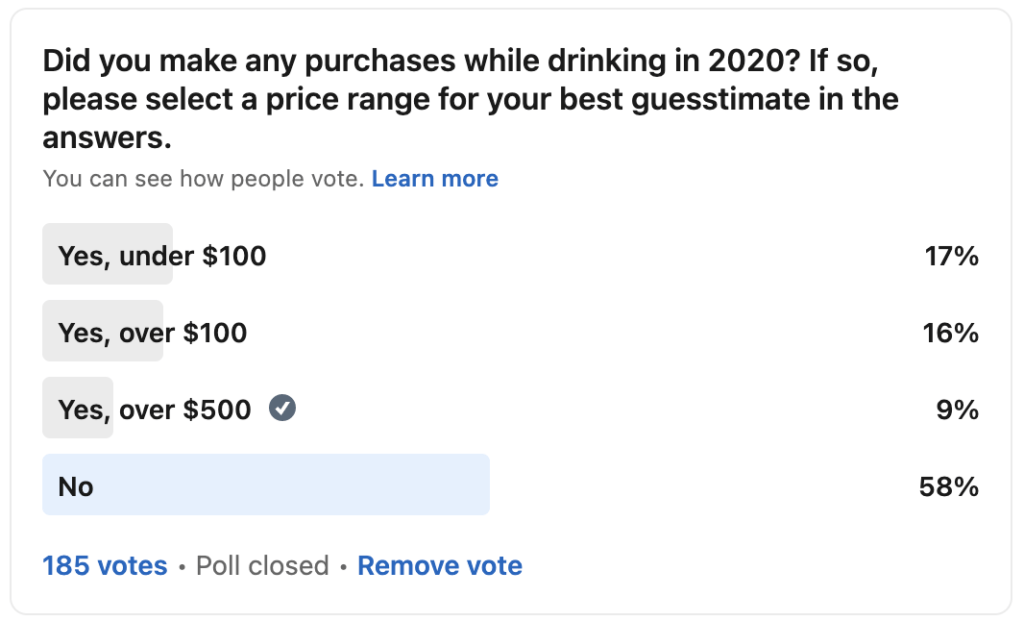The width and height of the screenshot is (1024, 621).
Task: Click the 58% result percentage
Action: 948,486
